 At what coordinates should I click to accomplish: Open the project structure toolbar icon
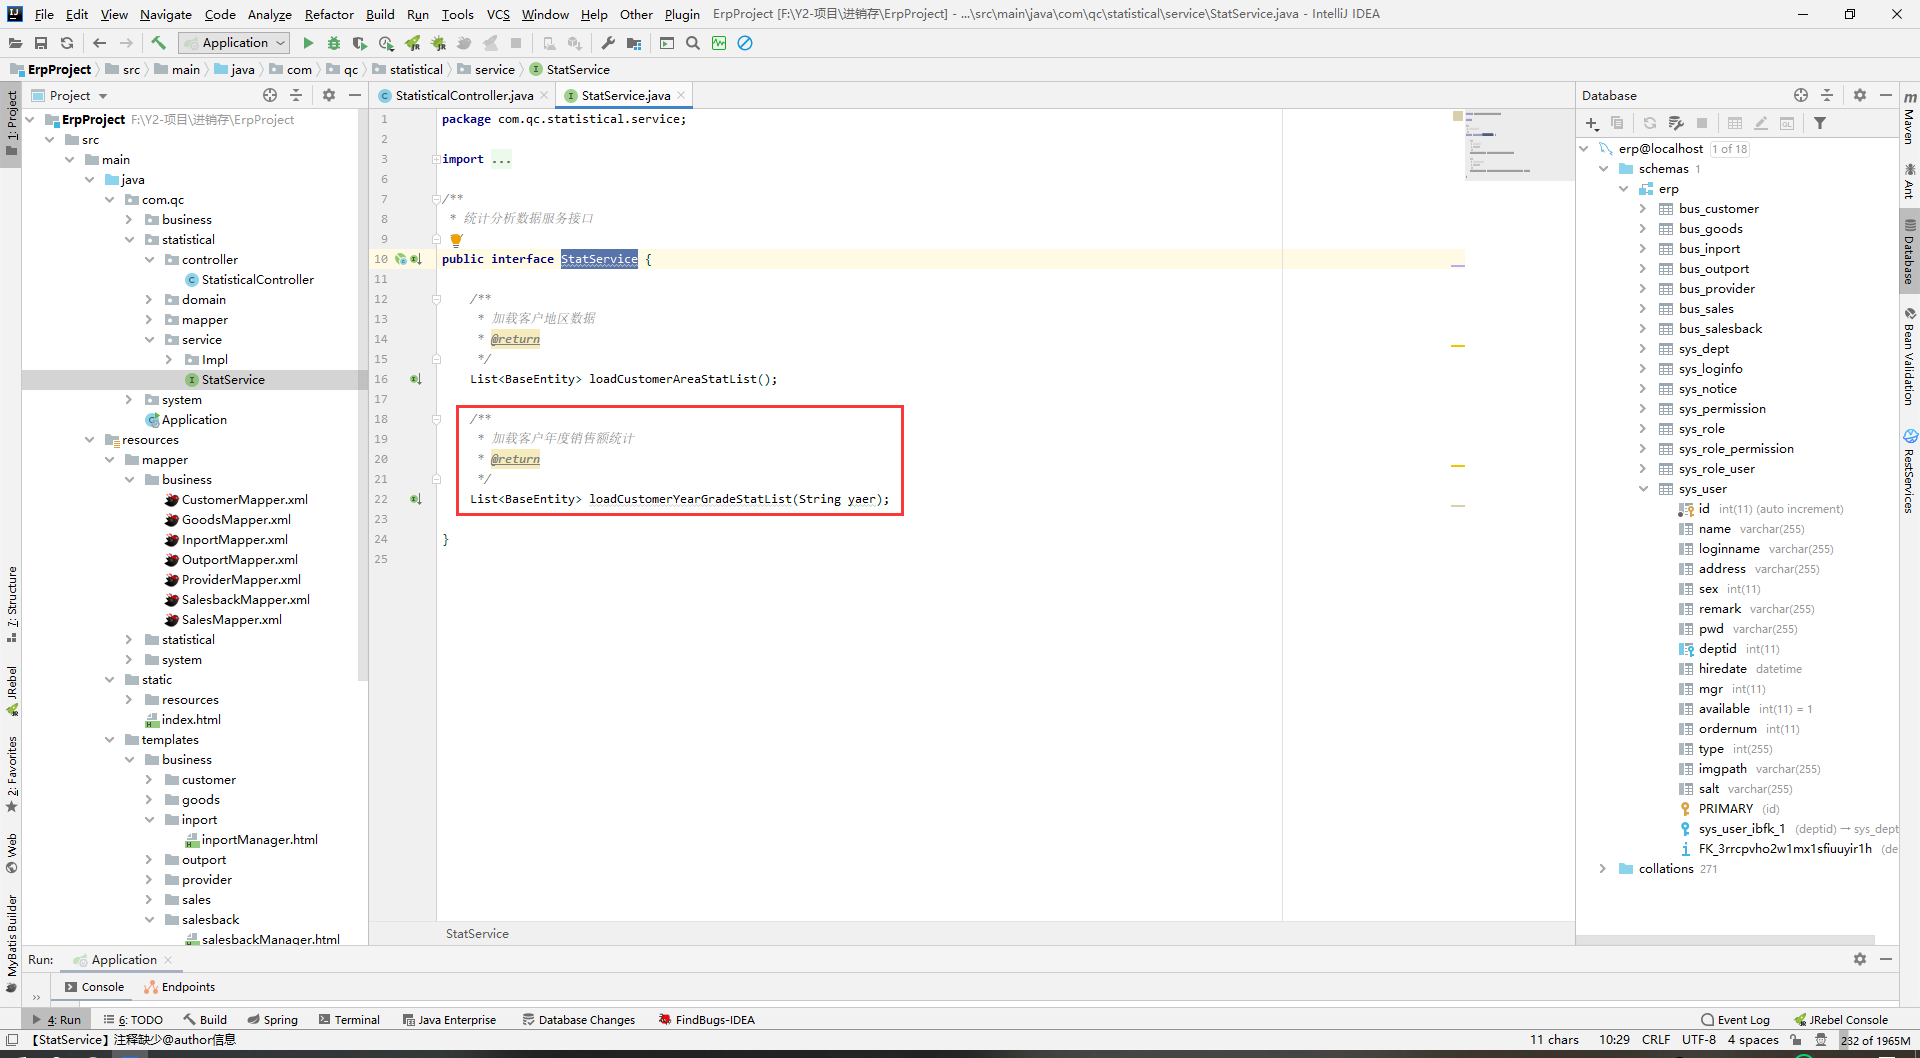634,43
